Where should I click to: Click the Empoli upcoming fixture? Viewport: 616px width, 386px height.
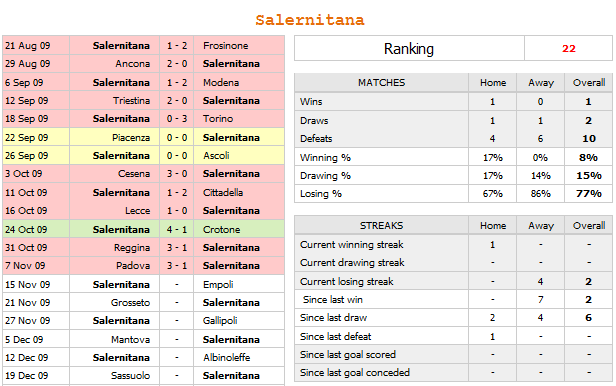218,284
